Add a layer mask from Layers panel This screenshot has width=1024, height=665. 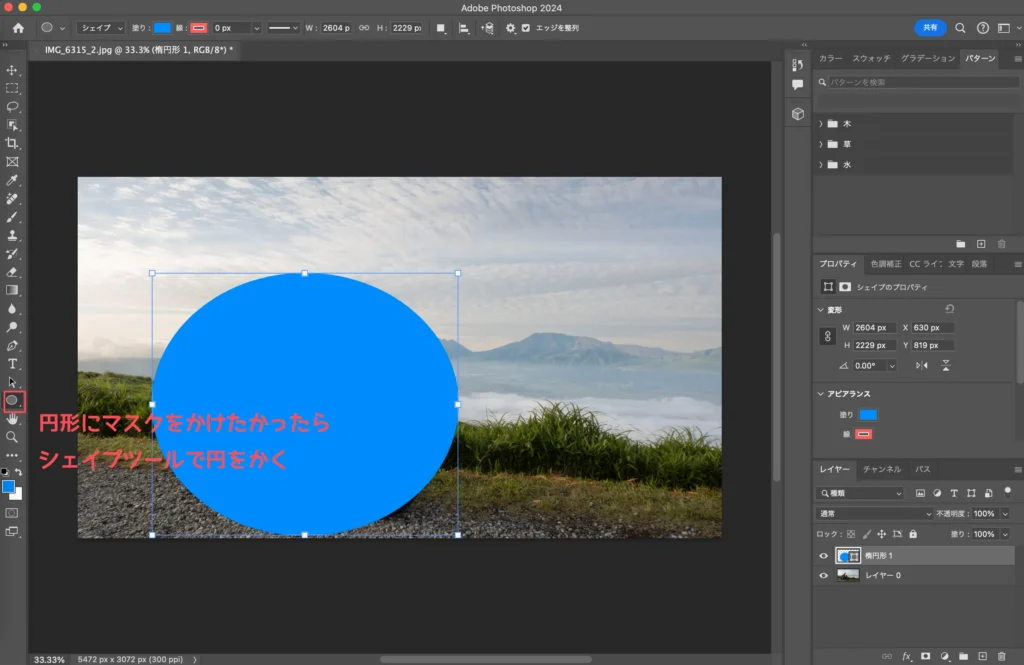(x=925, y=656)
